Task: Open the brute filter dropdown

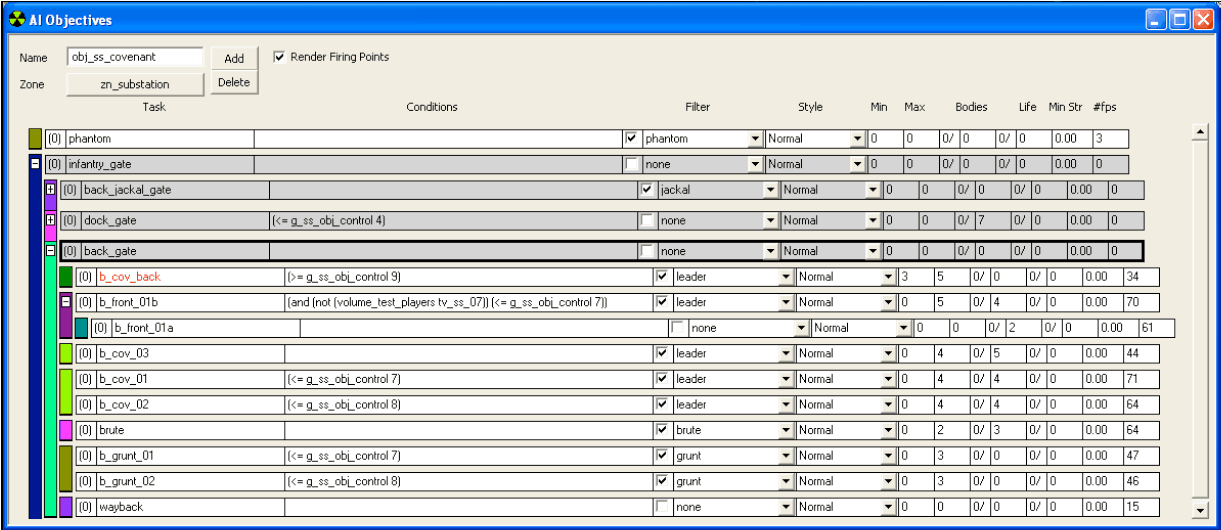Action: (x=785, y=431)
